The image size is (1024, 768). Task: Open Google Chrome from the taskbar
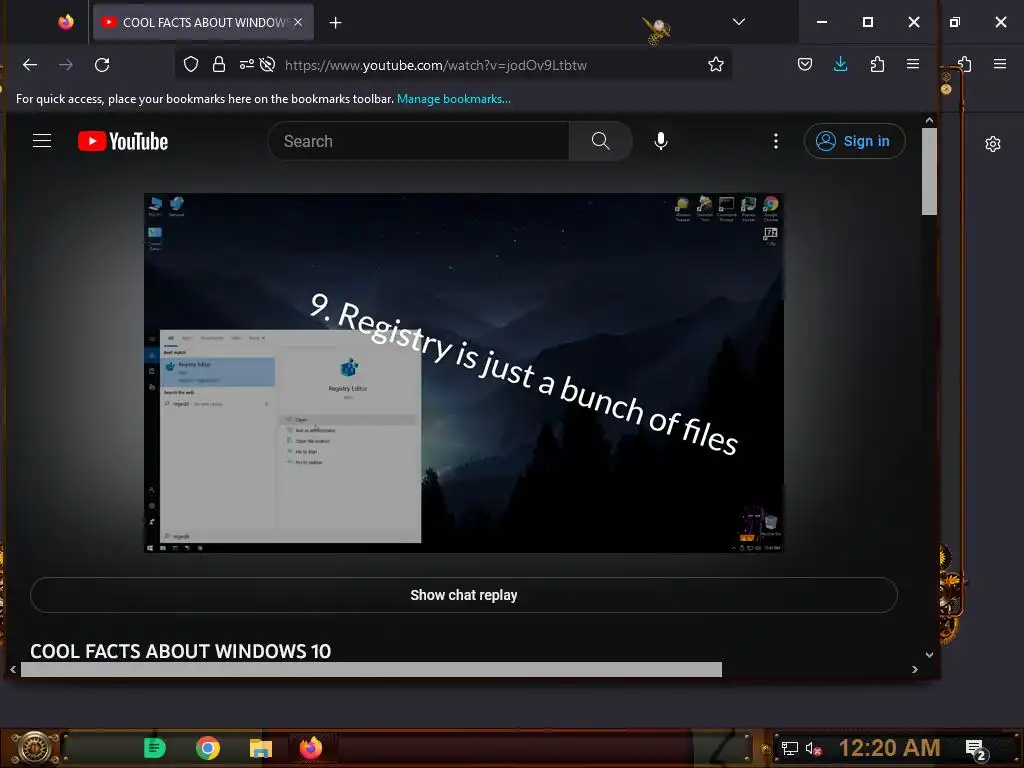click(208, 748)
